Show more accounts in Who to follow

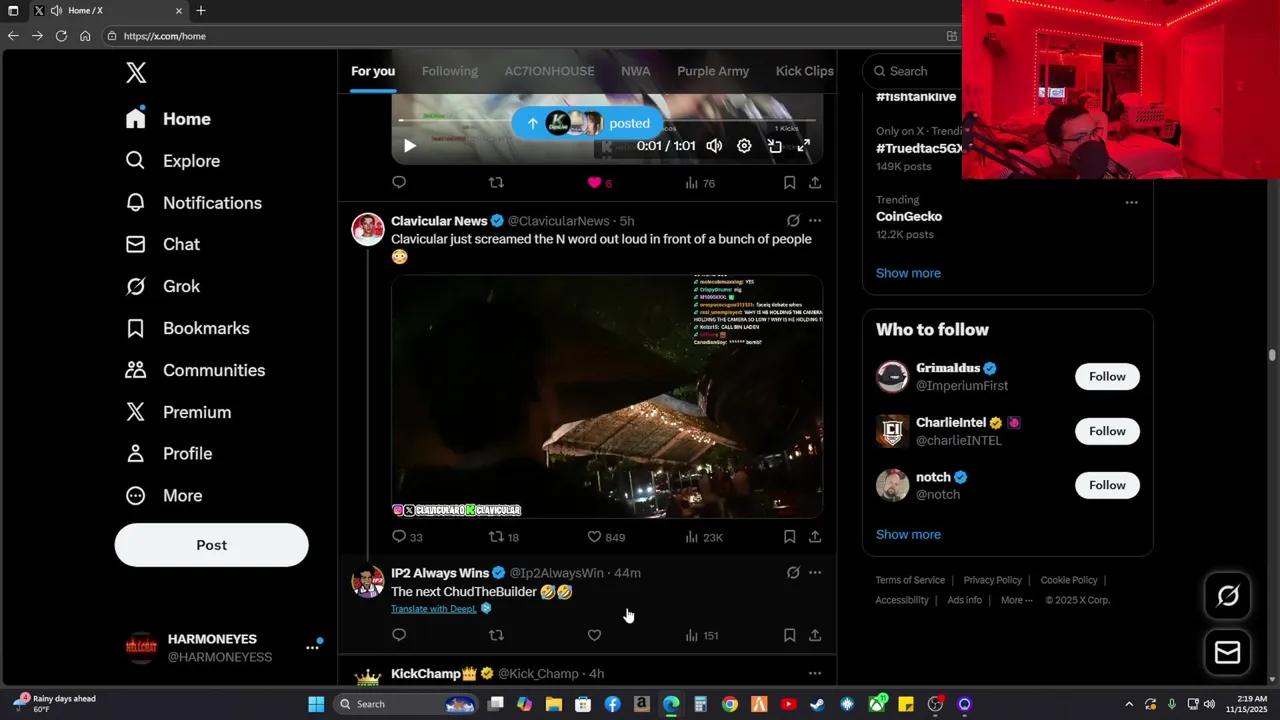[908, 534]
